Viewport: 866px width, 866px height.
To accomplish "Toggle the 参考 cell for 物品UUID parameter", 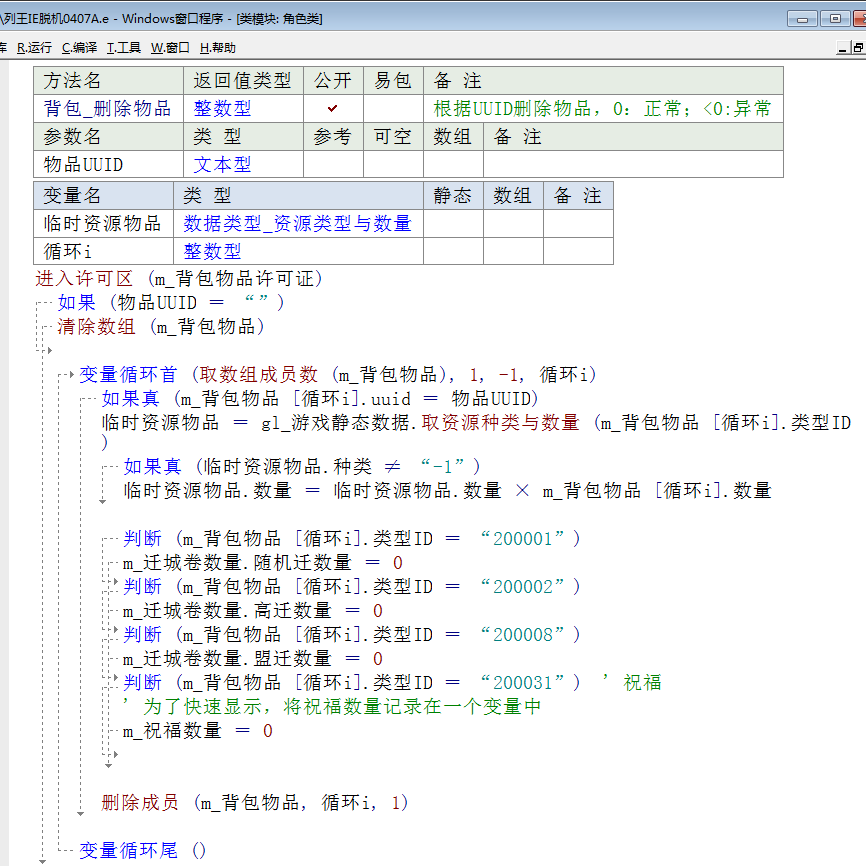I will pyautogui.click(x=333, y=165).
